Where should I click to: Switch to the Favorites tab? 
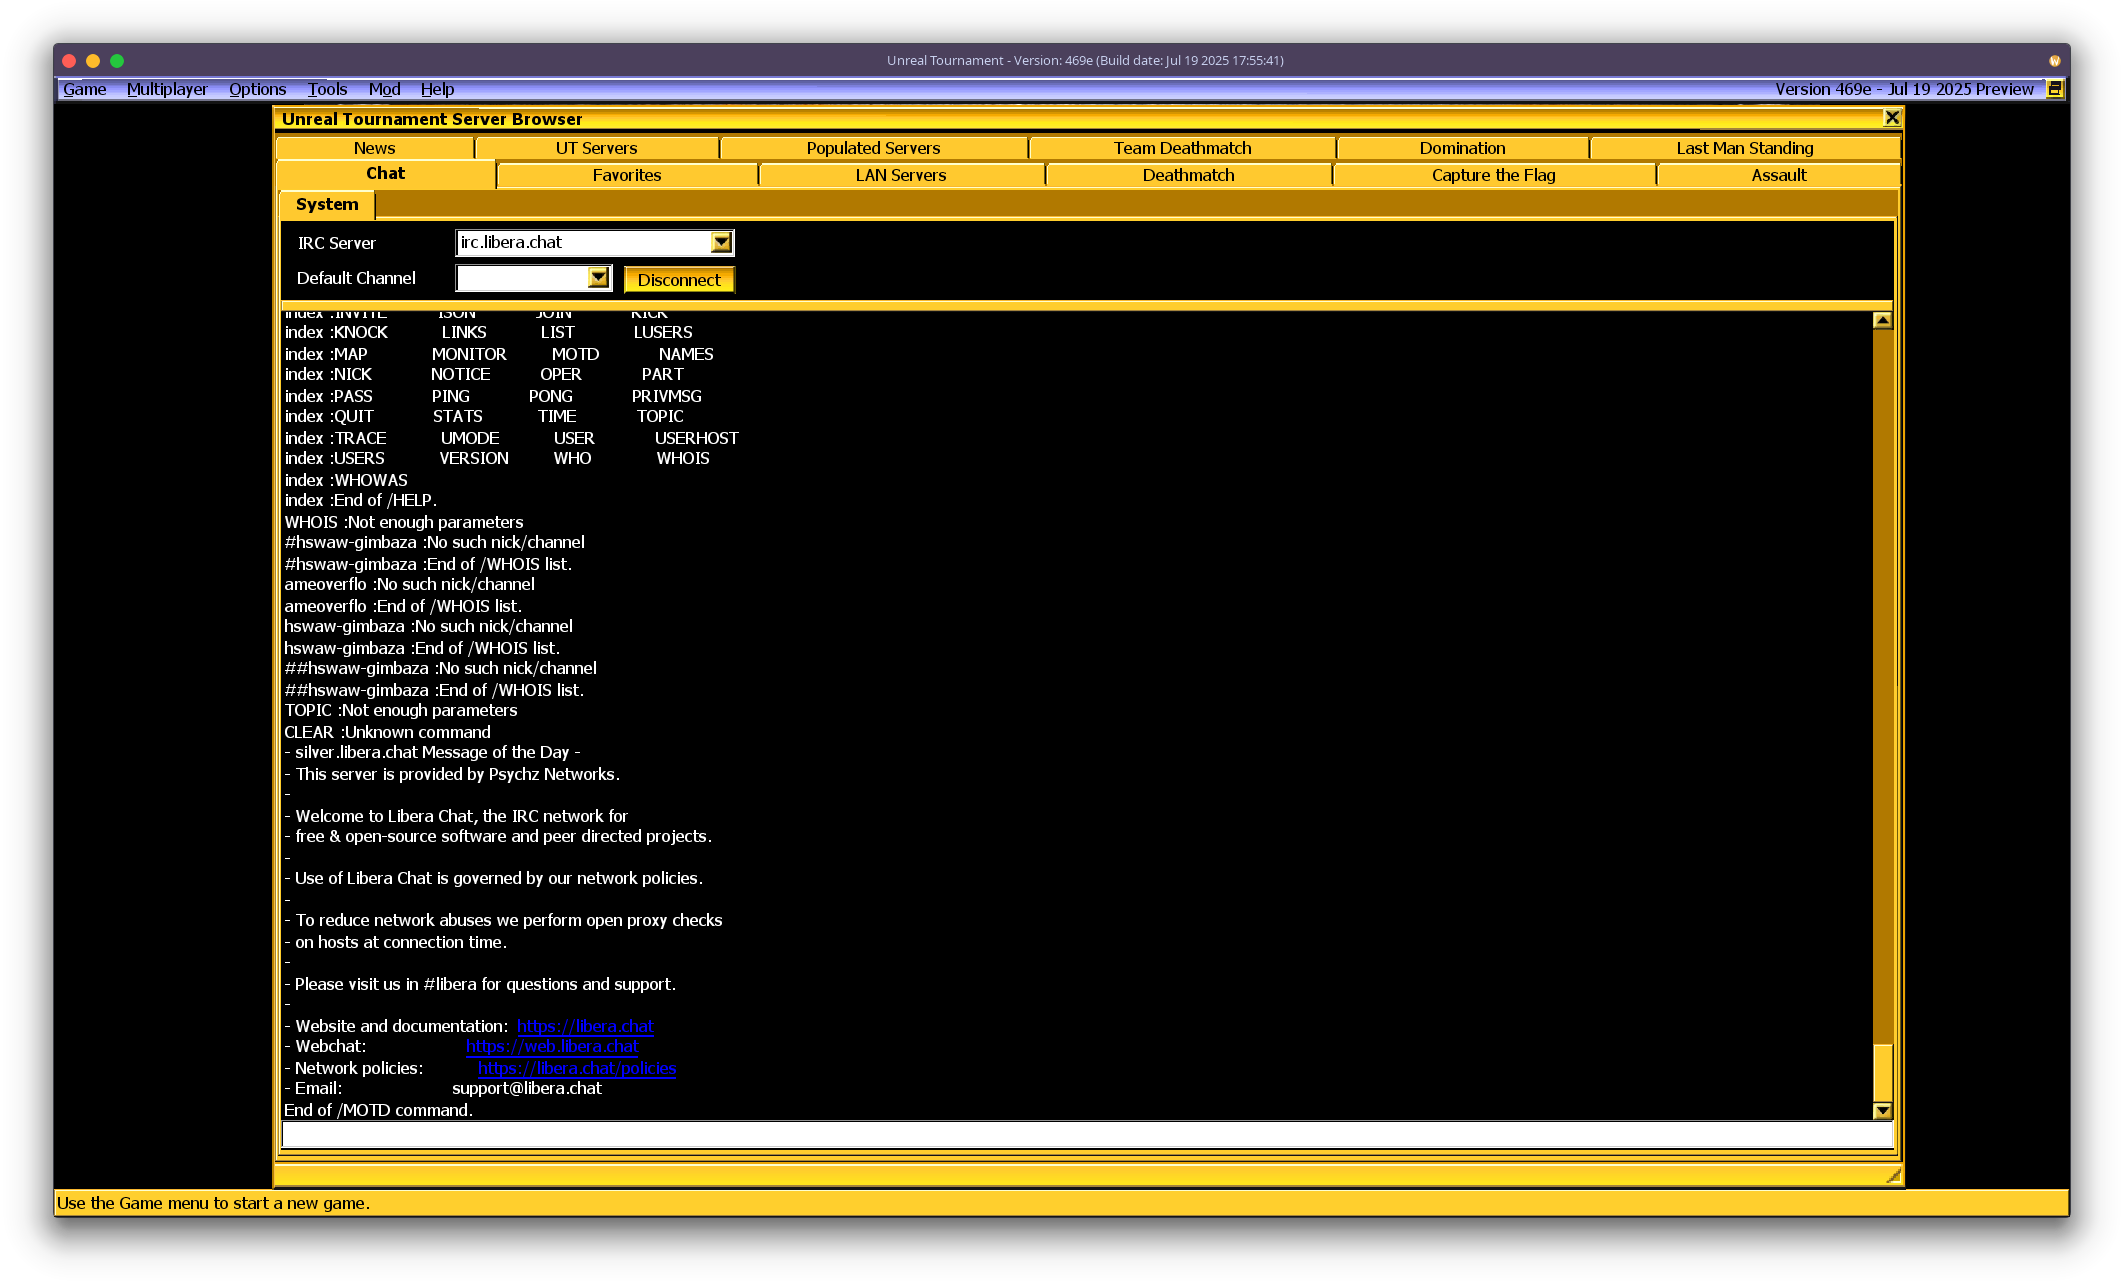click(x=626, y=175)
